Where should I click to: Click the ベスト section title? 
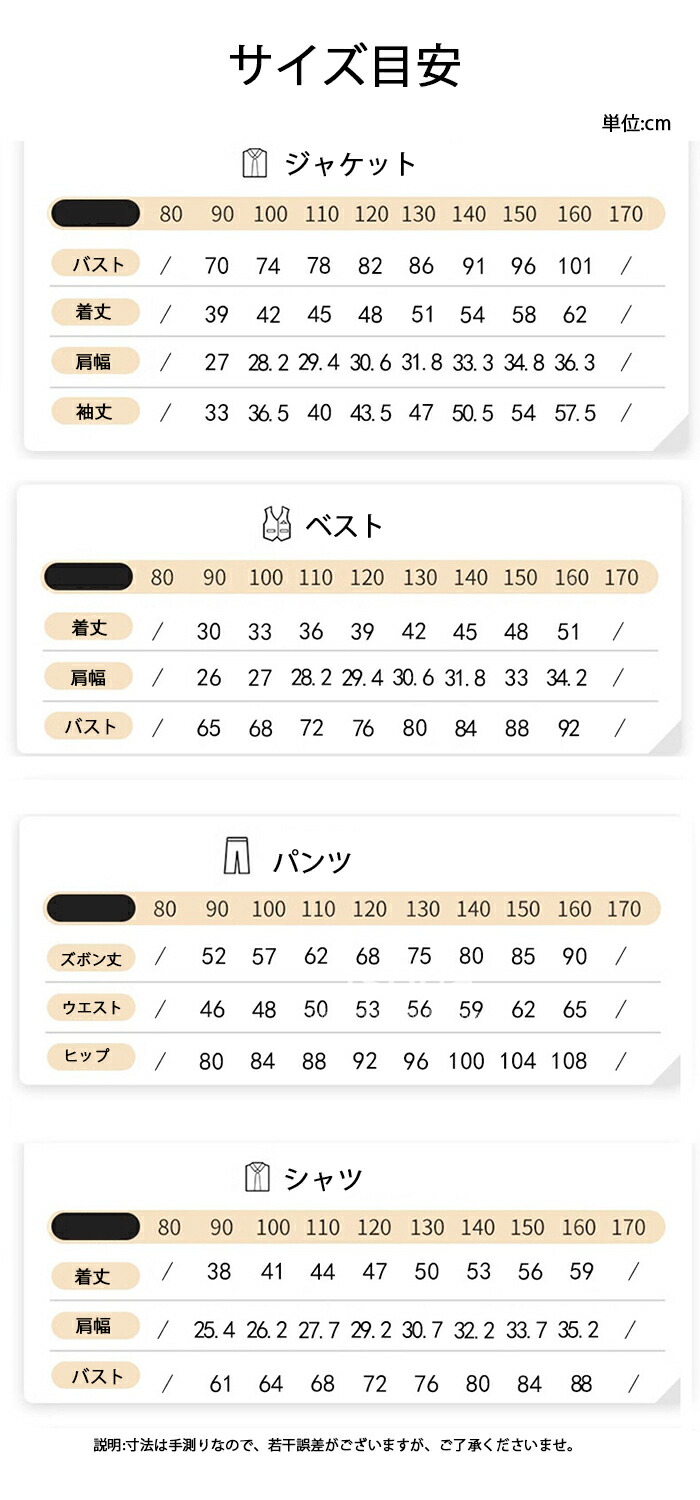[x=344, y=525]
